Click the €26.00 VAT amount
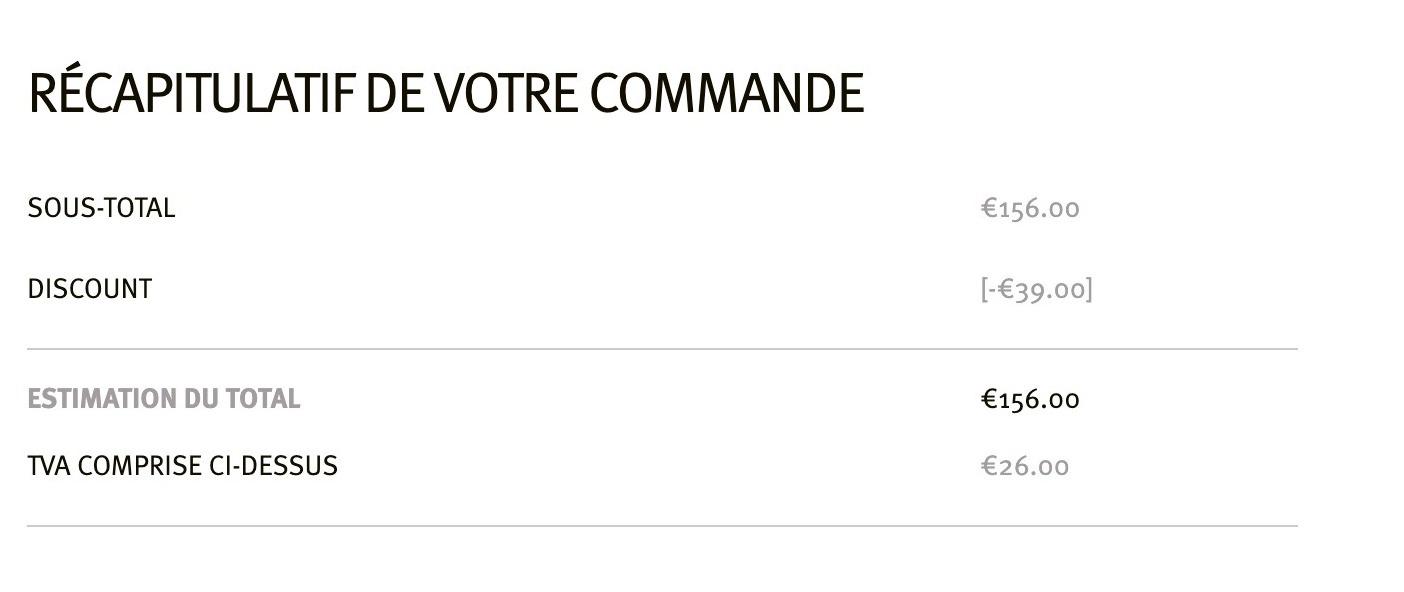This screenshot has height=592, width=1404. coord(1025,466)
